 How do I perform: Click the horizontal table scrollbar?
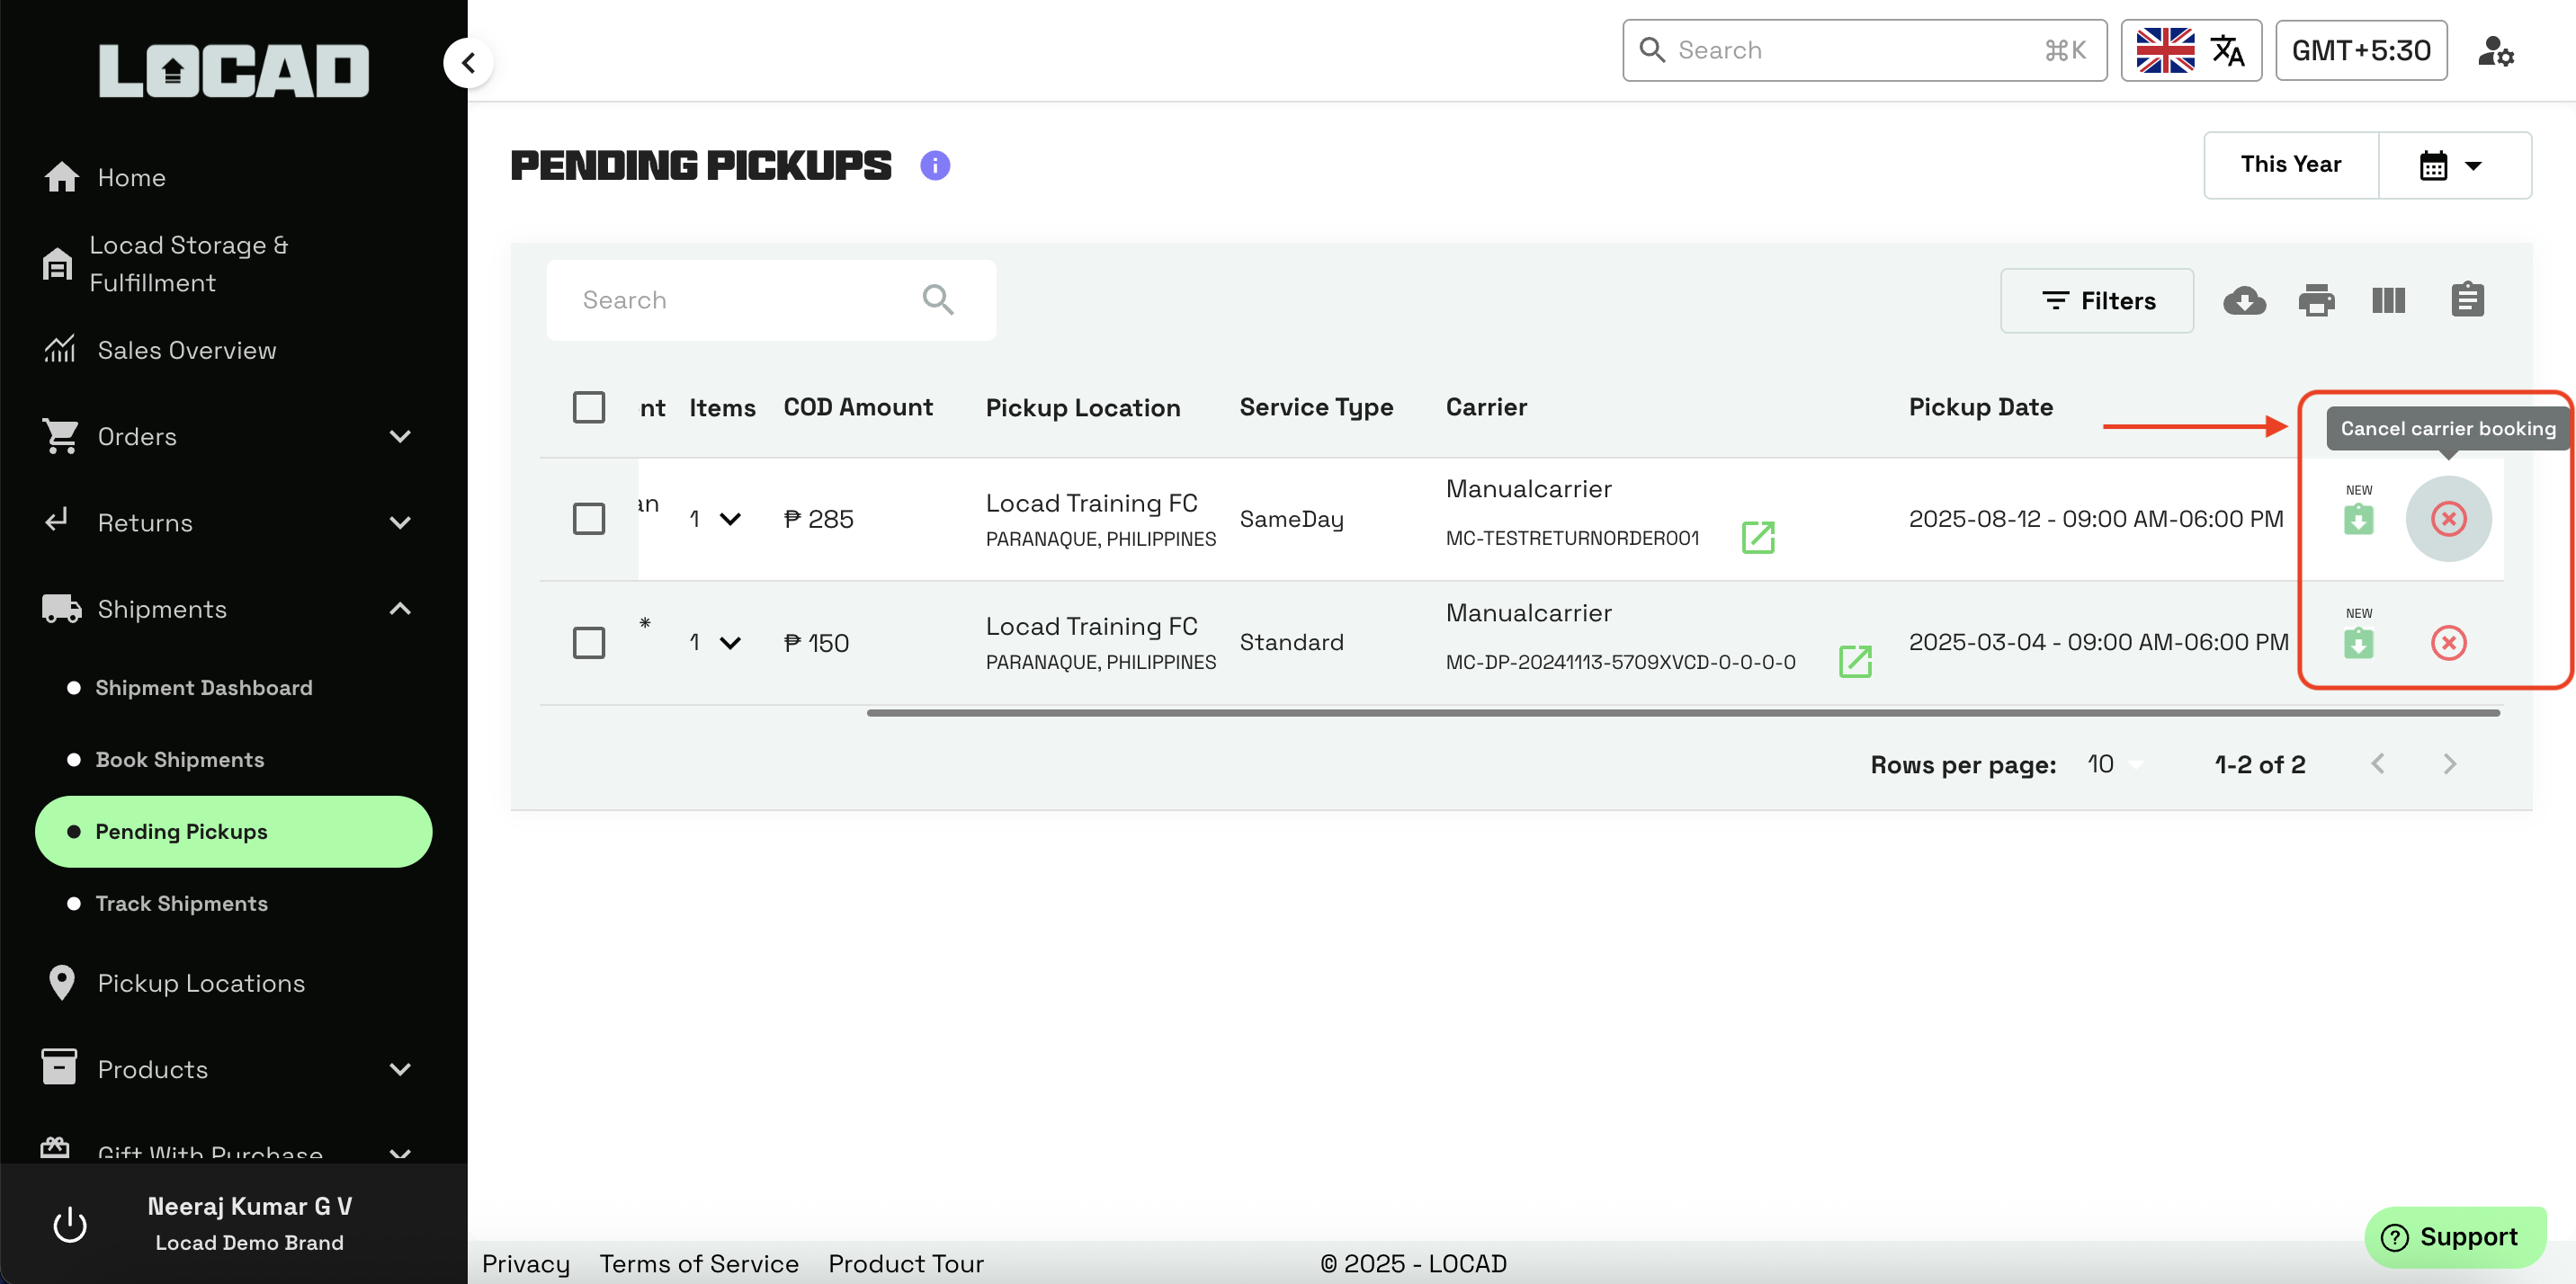(x=1682, y=713)
